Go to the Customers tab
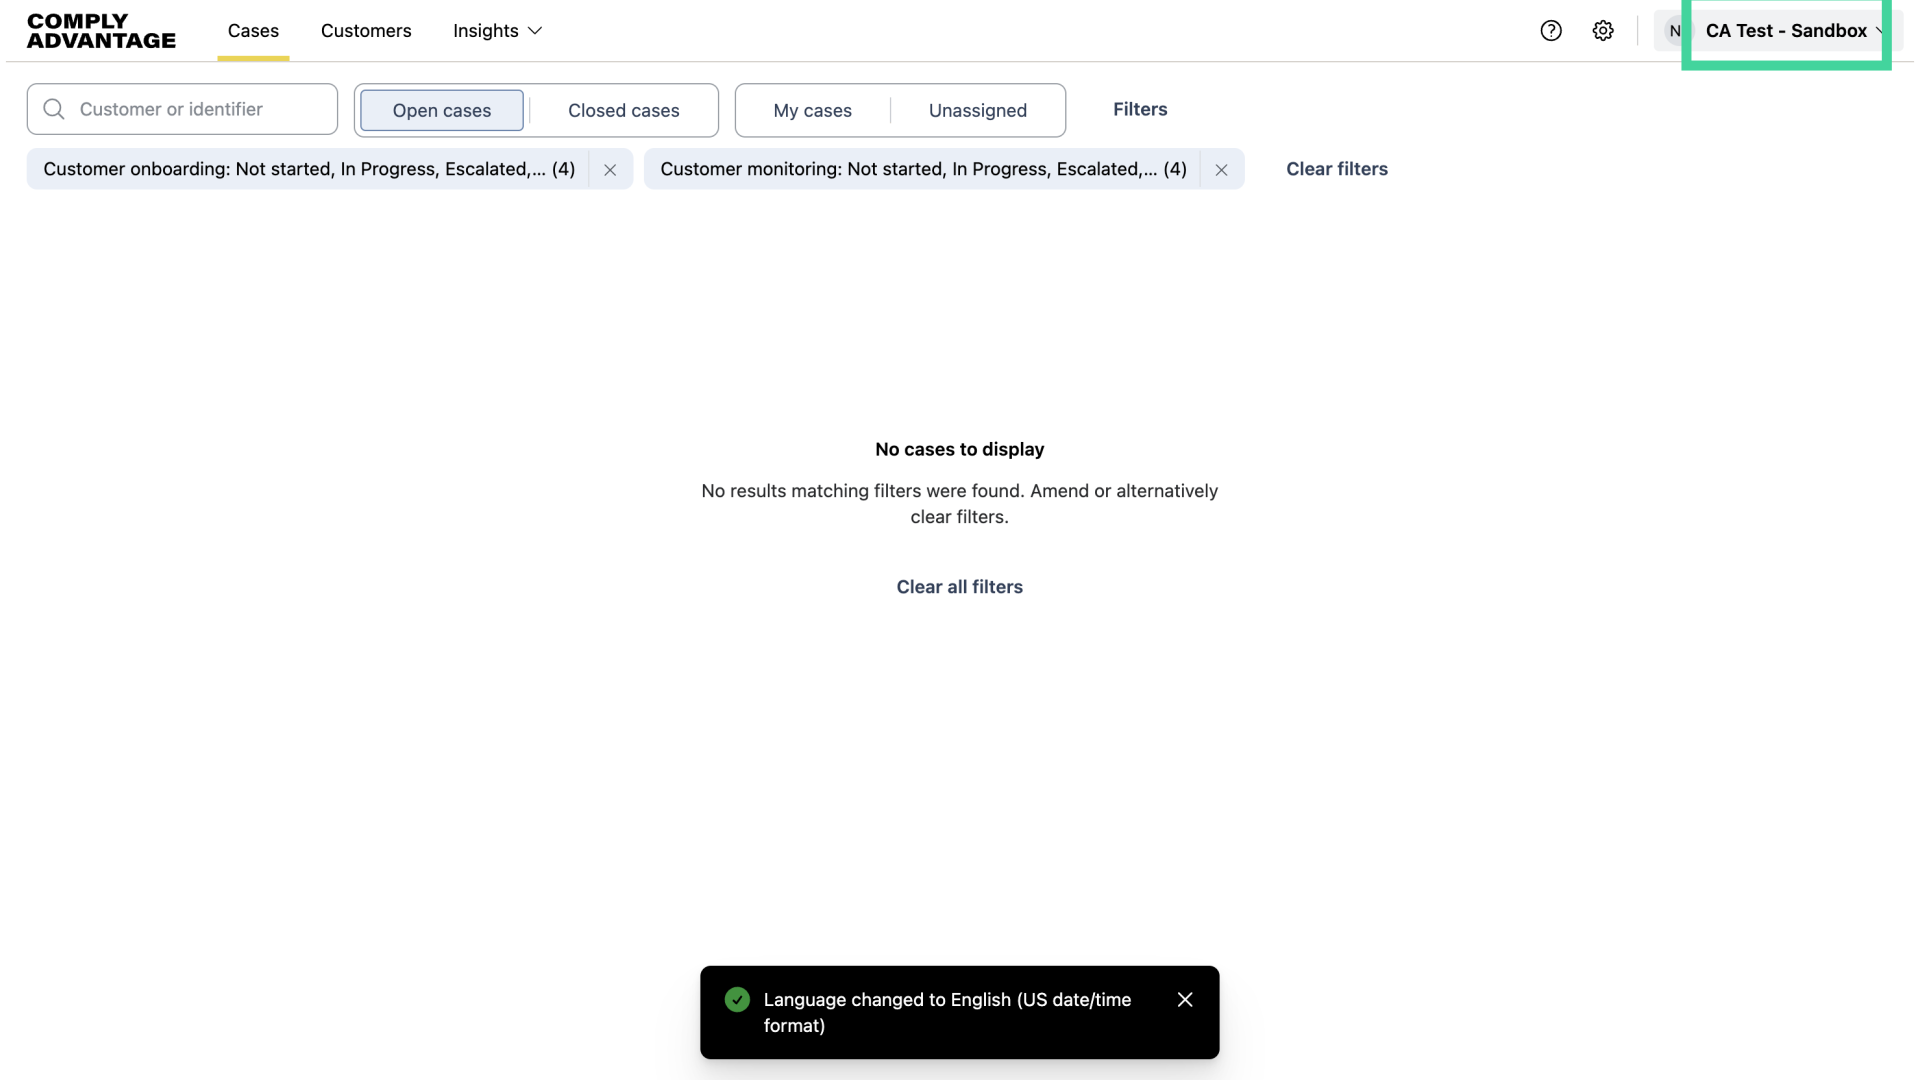Screen dimensions: 1920x1080 click(366, 31)
